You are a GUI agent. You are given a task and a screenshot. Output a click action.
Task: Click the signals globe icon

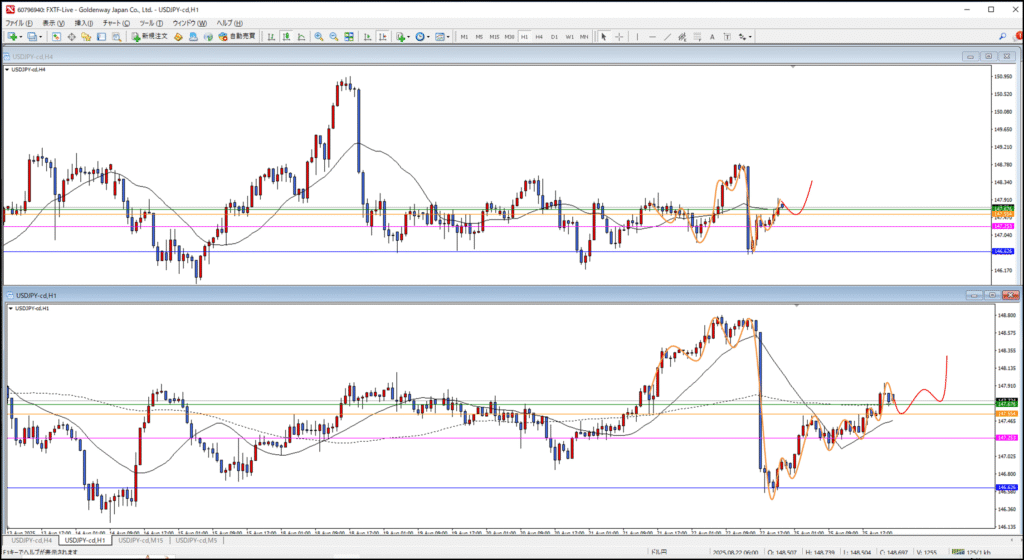(208, 37)
